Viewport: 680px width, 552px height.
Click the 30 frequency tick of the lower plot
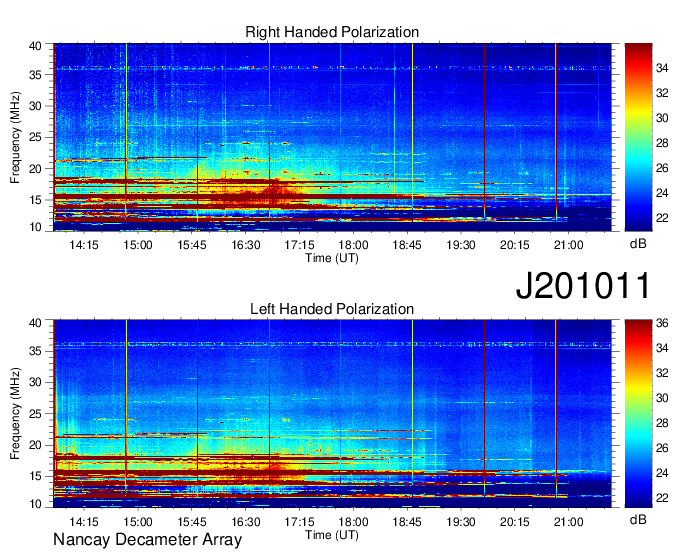(x=35, y=382)
